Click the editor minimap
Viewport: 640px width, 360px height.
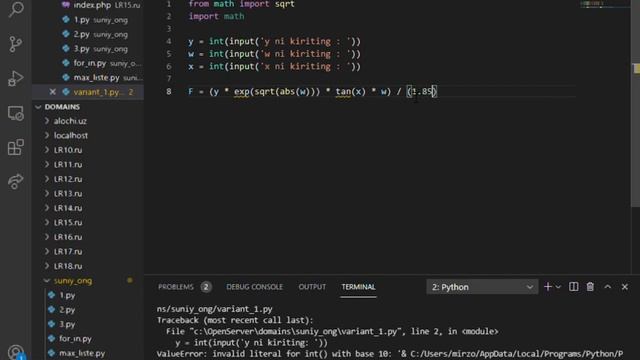click(605, 5)
